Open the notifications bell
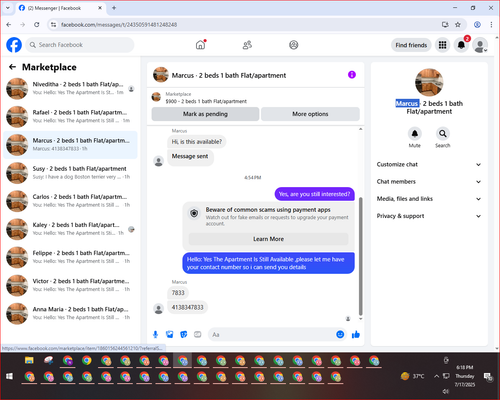The width and height of the screenshot is (500, 400). click(461, 45)
